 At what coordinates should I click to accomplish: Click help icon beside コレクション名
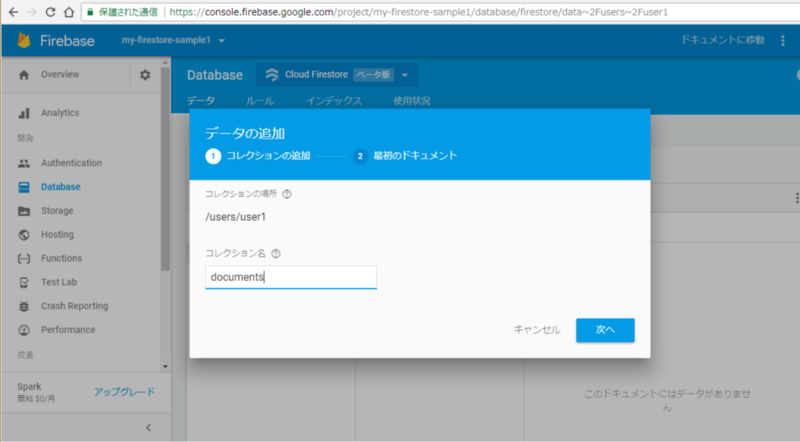pos(276,254)
